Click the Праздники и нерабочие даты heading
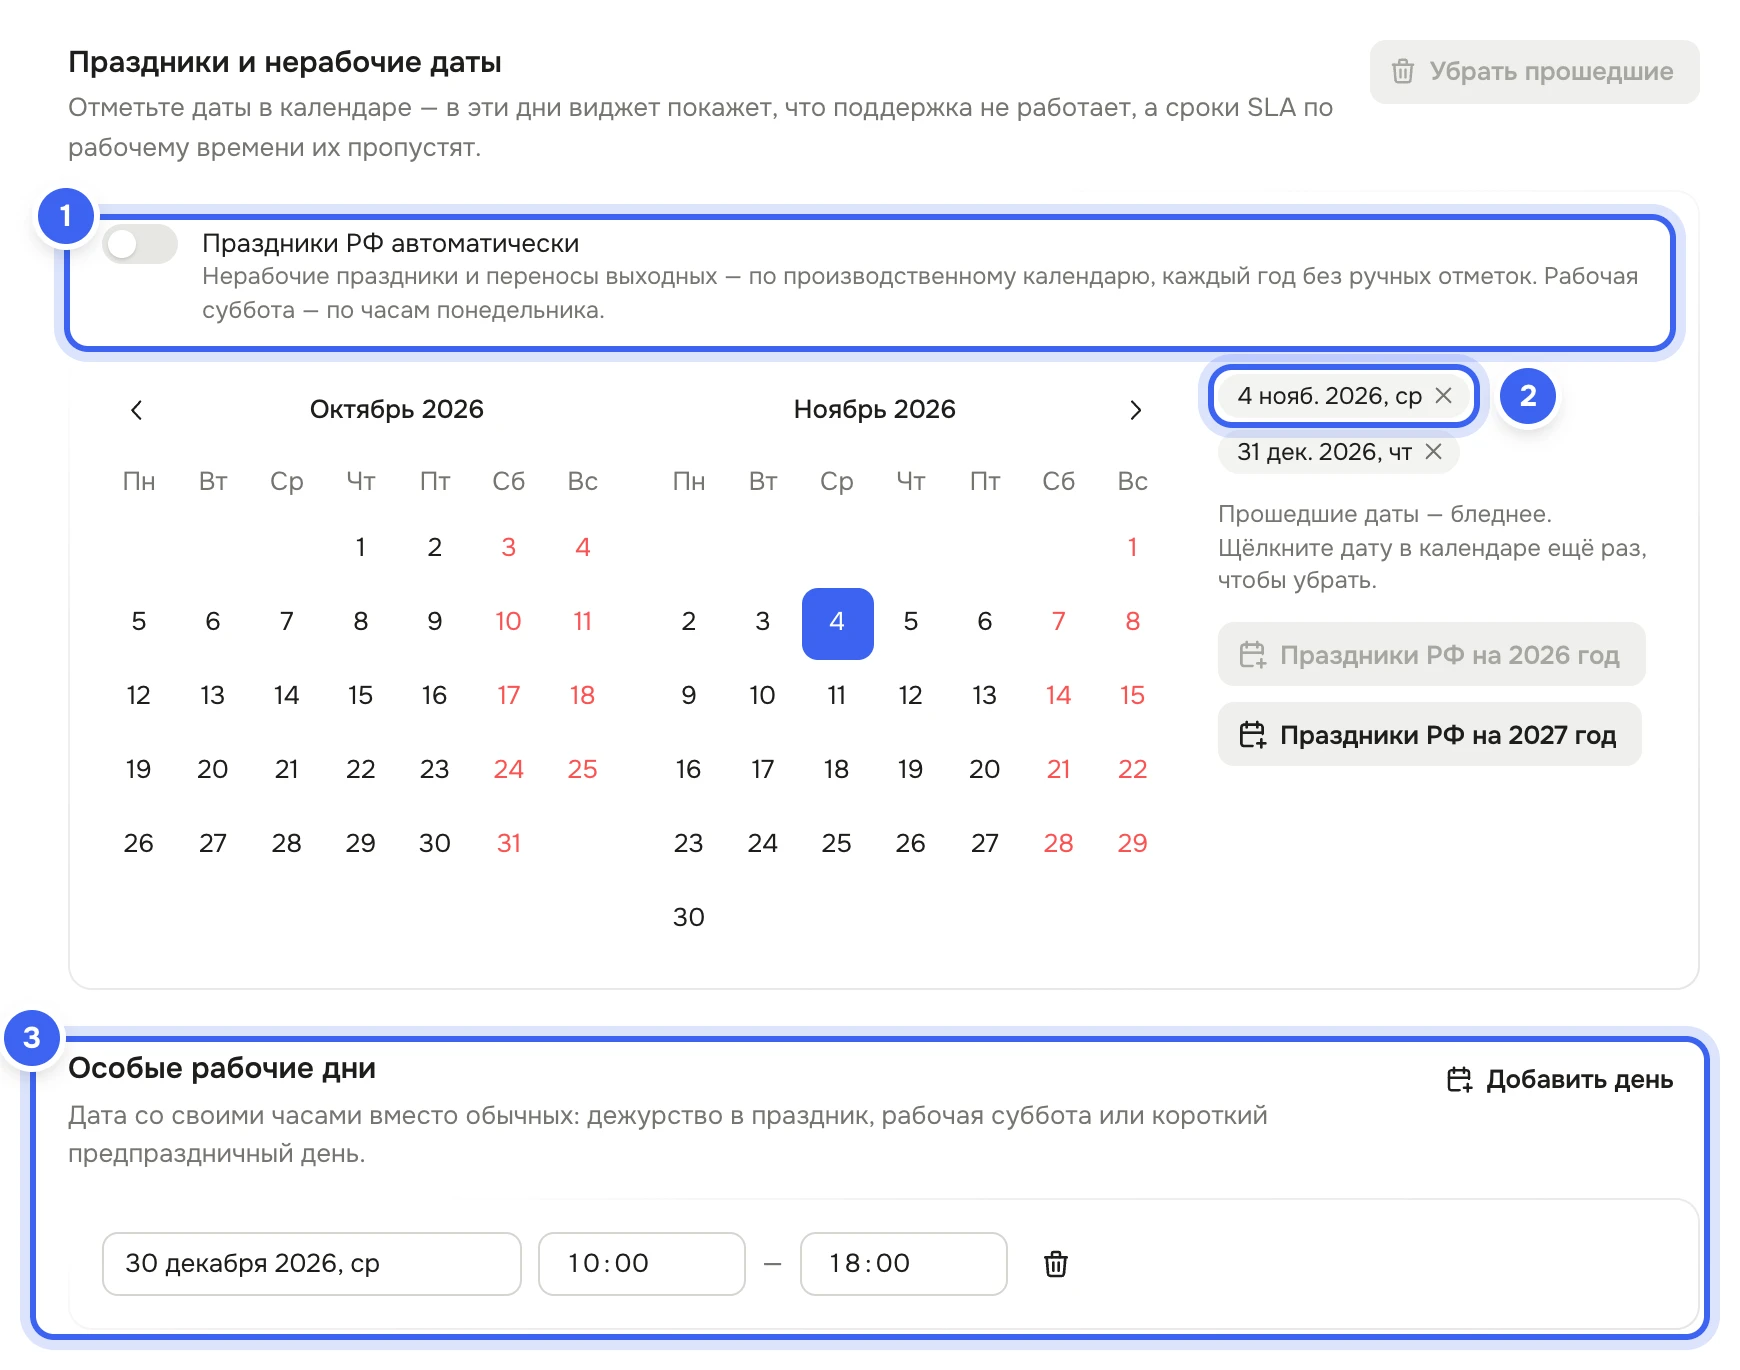1740x1370 pixels. click(285, 63)
